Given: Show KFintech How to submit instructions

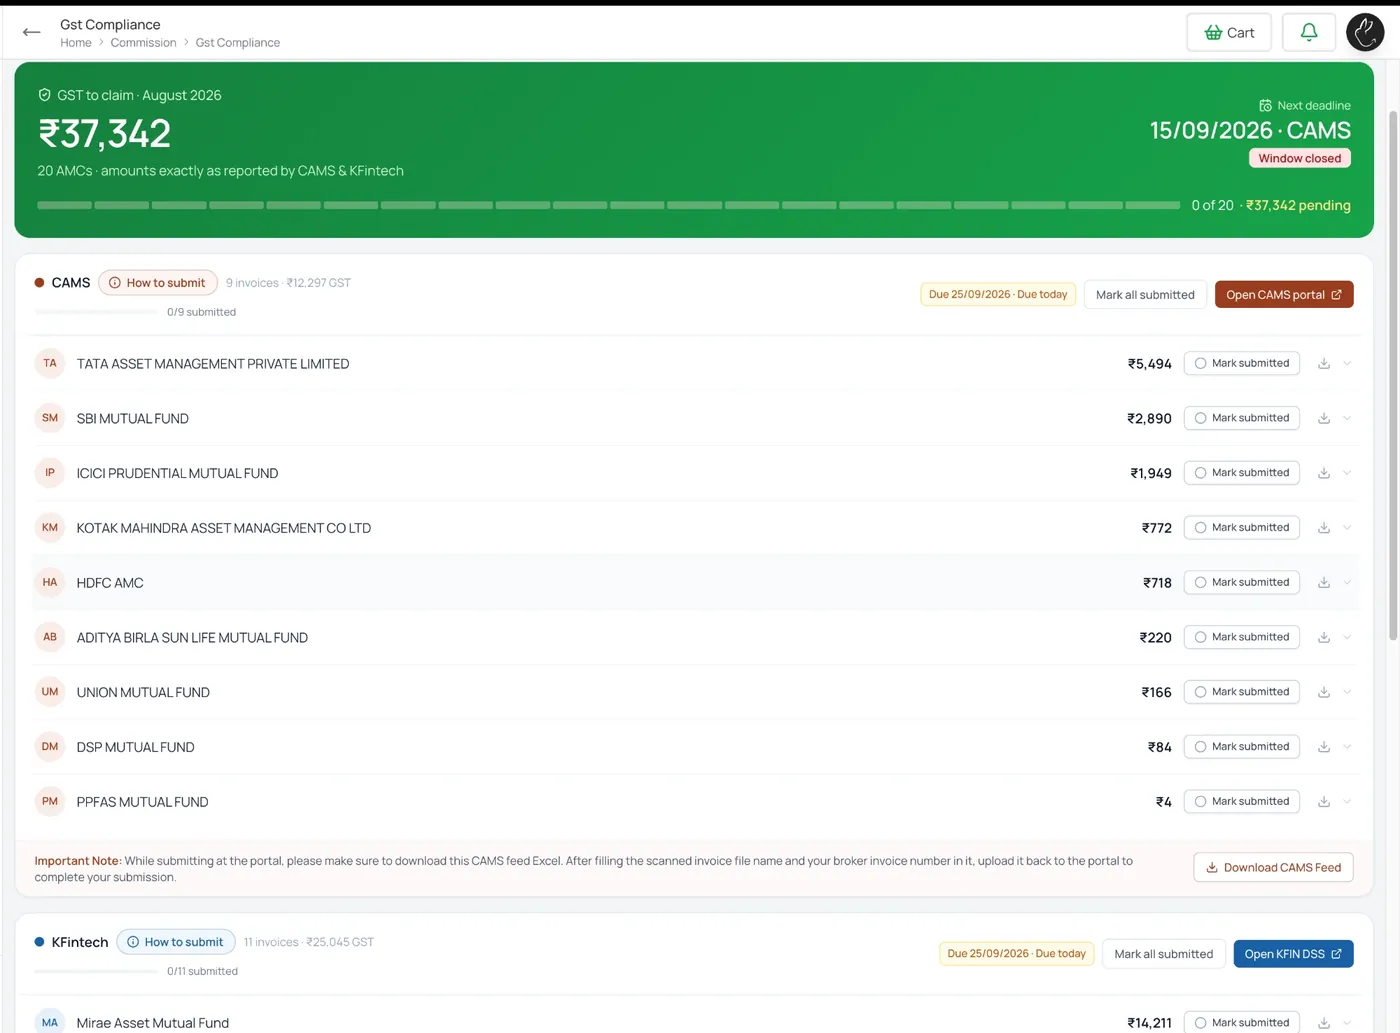Looking at the screenshot, I should (x=176, y=942).
